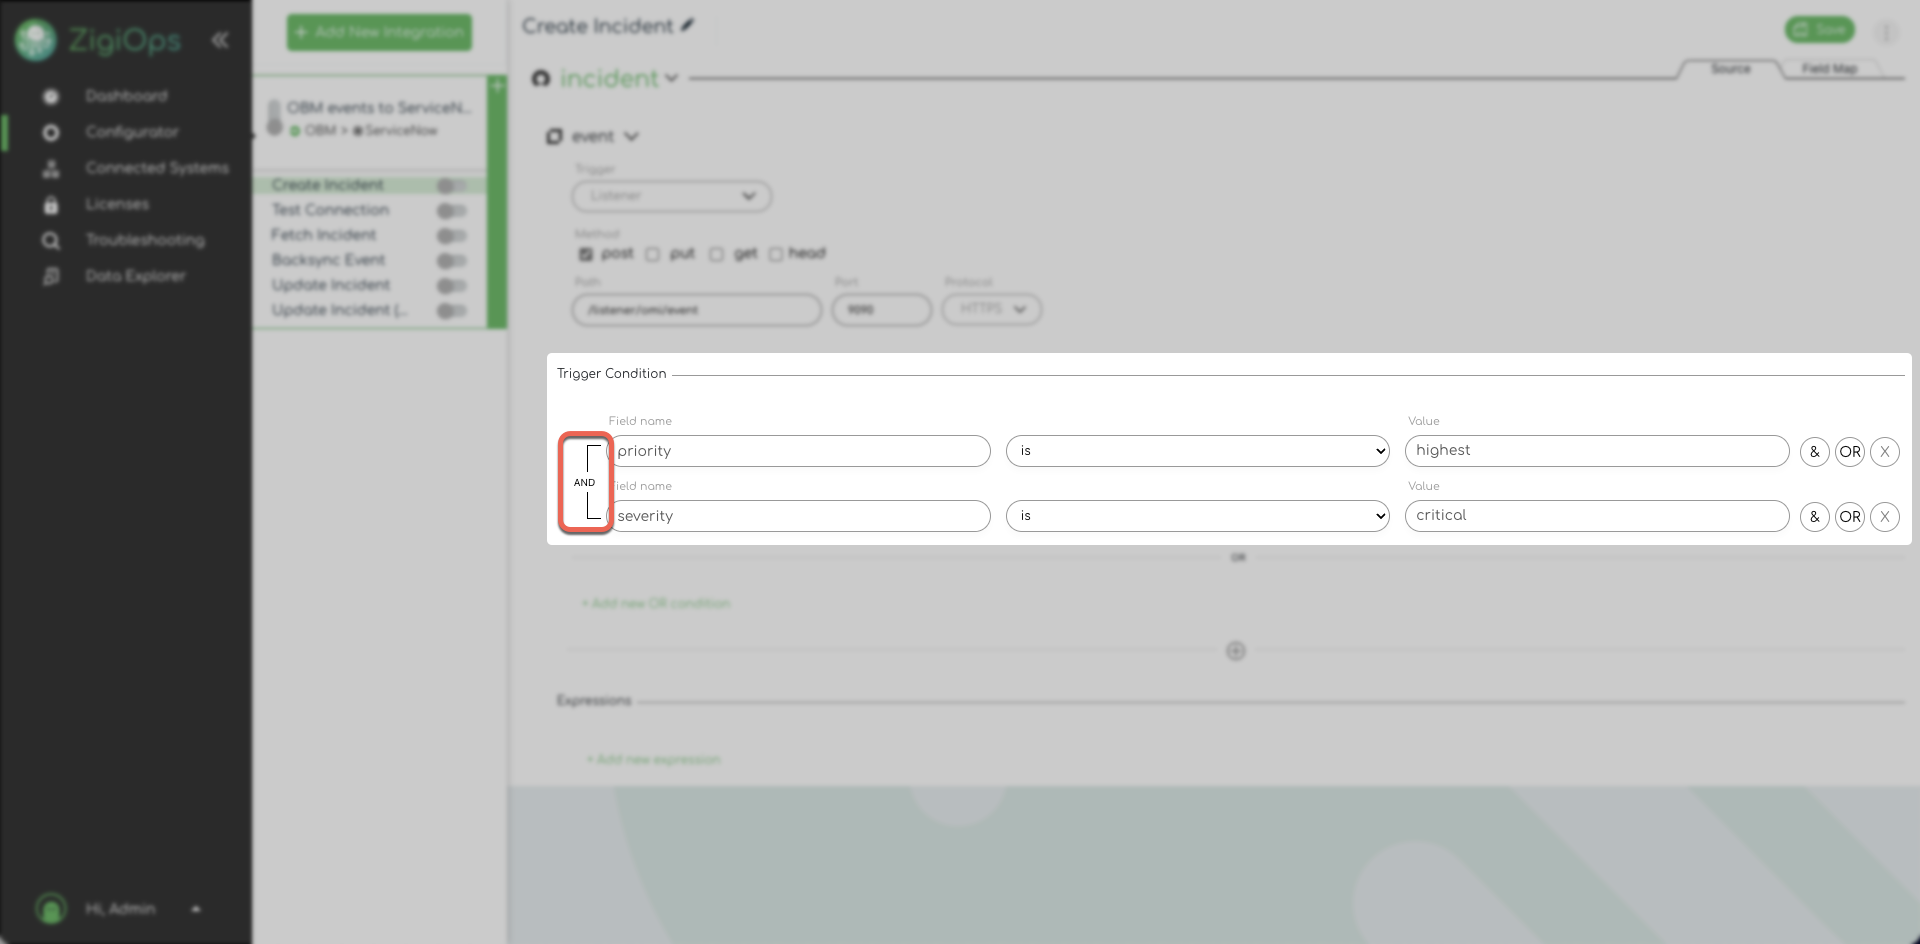Image resolution: width=1920 pixels, height=944 pixels.
Task: Open Connected Systems in sidebar
Action: click(x=156, y=168)
